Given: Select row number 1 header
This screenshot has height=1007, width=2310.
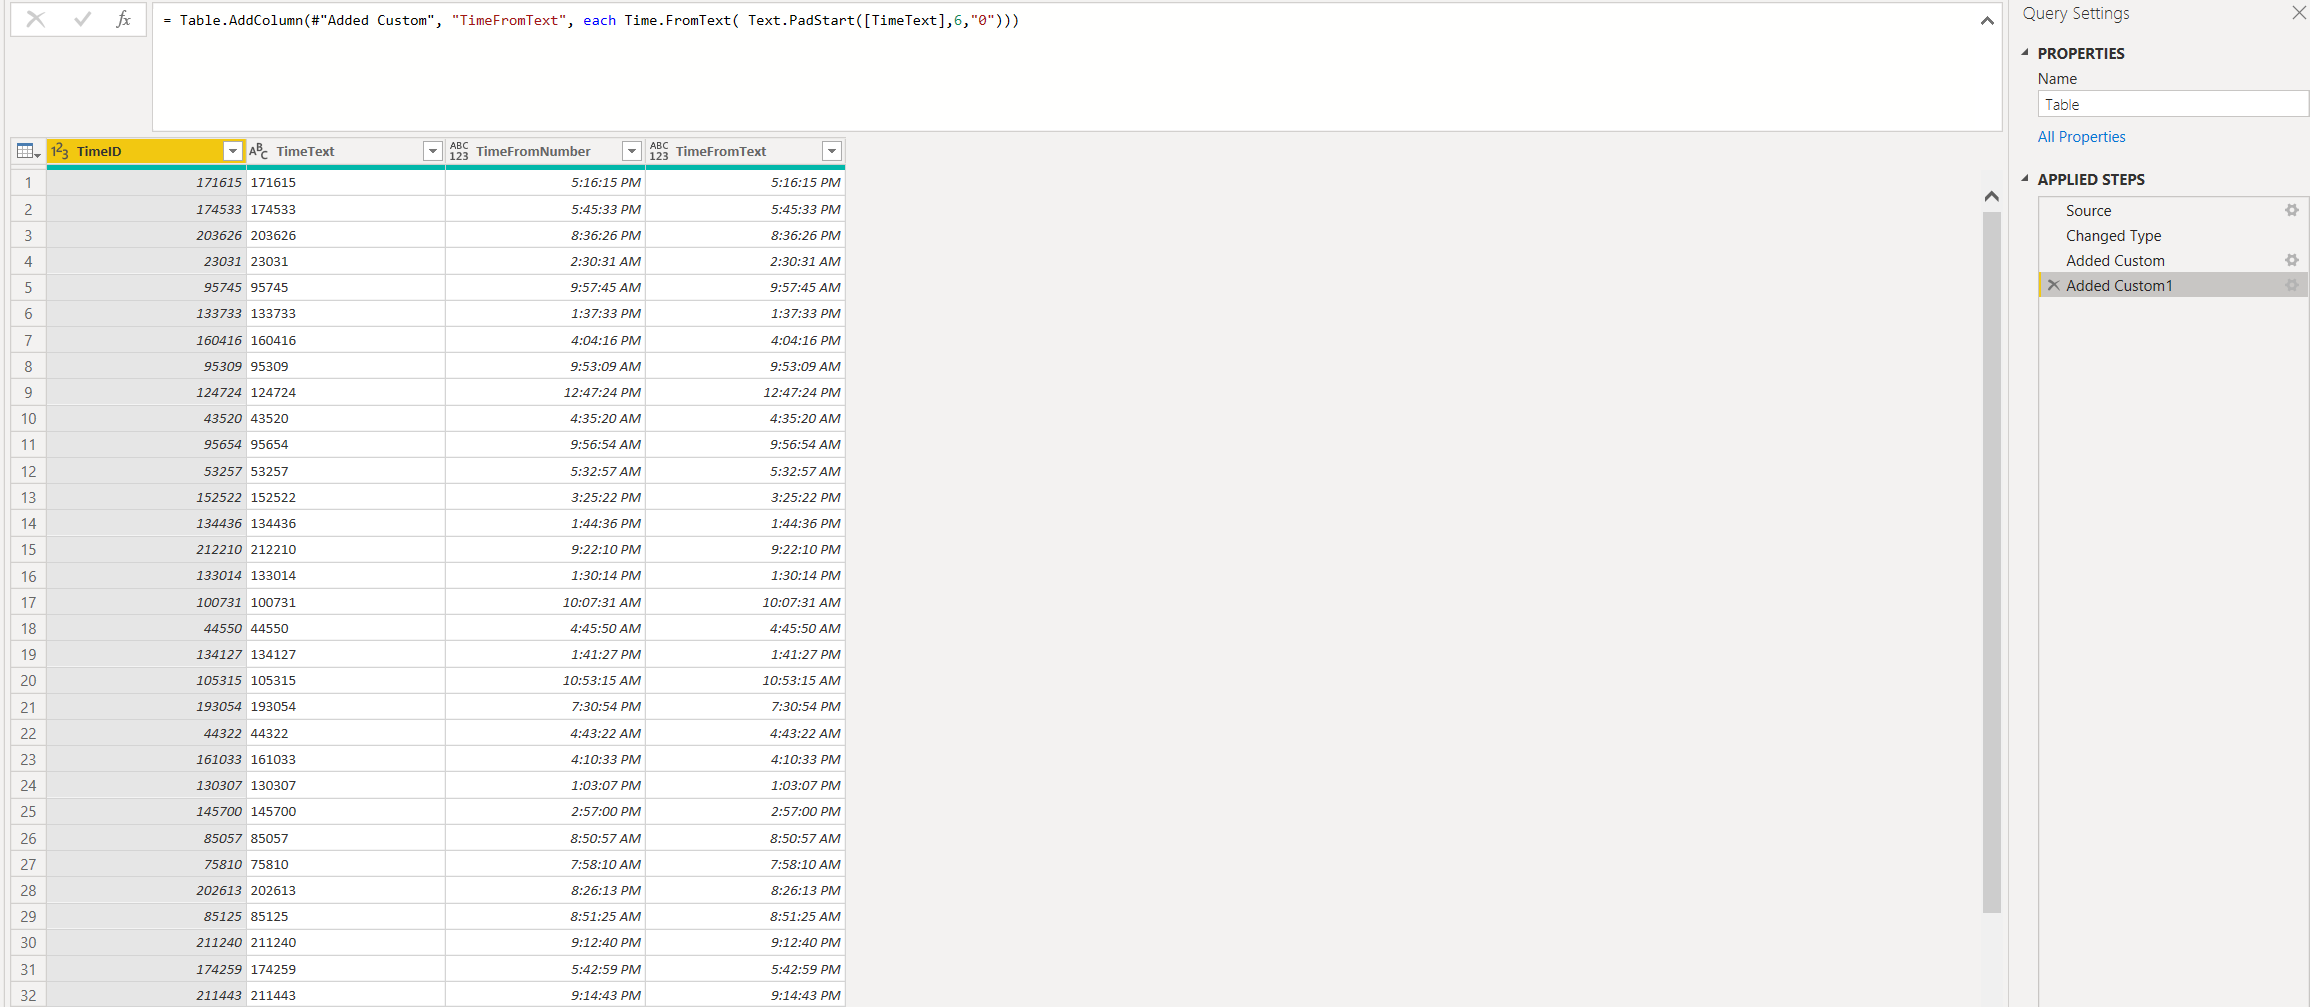Looking at the screenshot, I should [x=28, y=183].
